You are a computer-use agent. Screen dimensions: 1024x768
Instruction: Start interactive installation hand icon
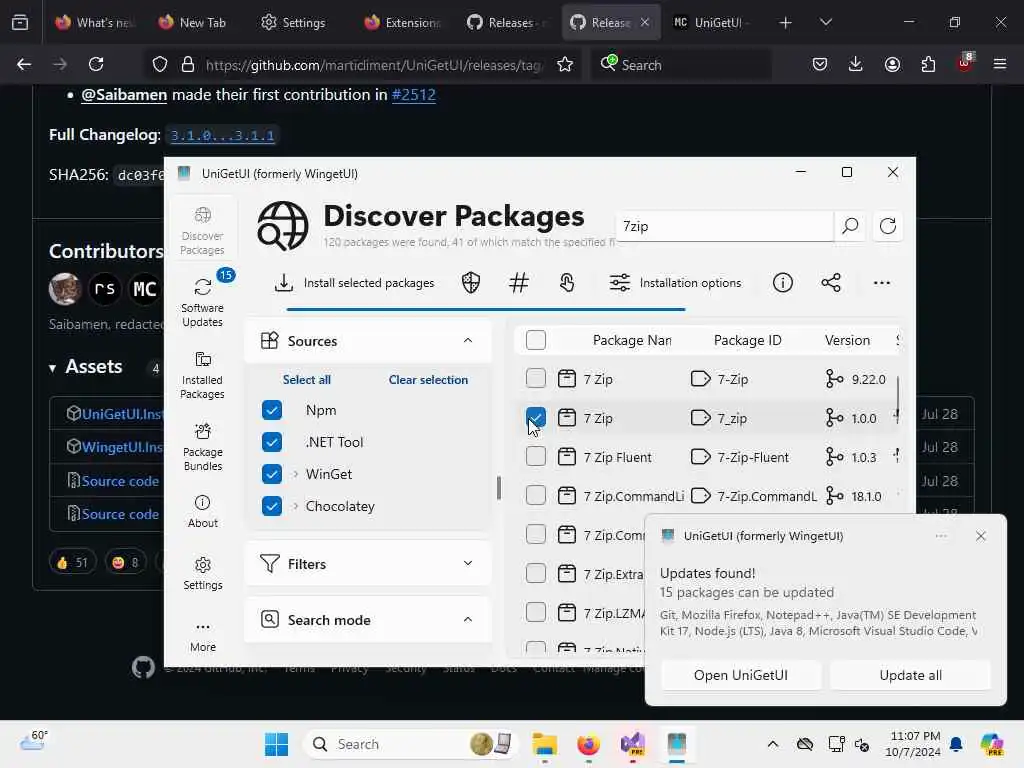pyautogui.click(x=567, y=283)
